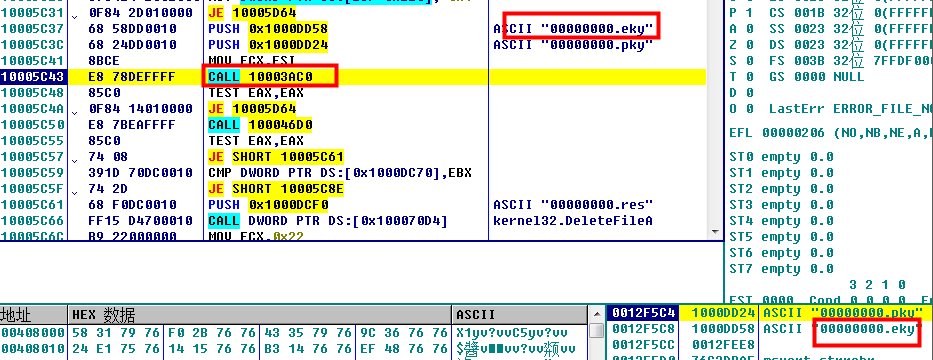Click the 地址 column header in dump pane
Image resolution: width=933 pixels, height=360 pixels.
[x=33, y=314]
